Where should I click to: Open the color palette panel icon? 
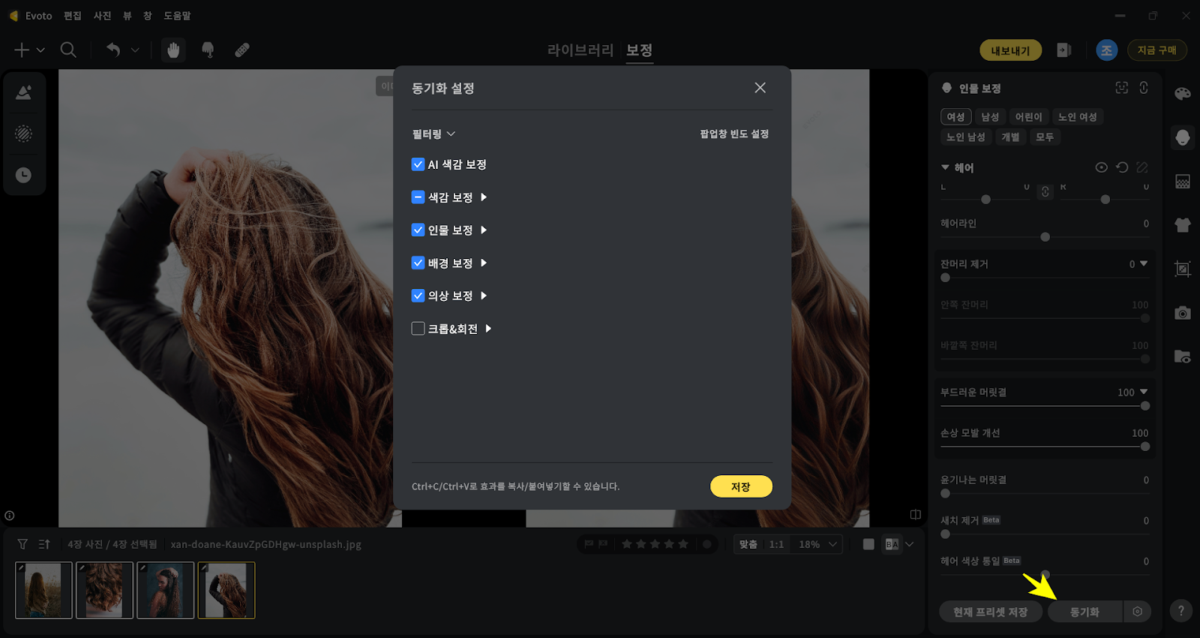(x=1182, y=93)
